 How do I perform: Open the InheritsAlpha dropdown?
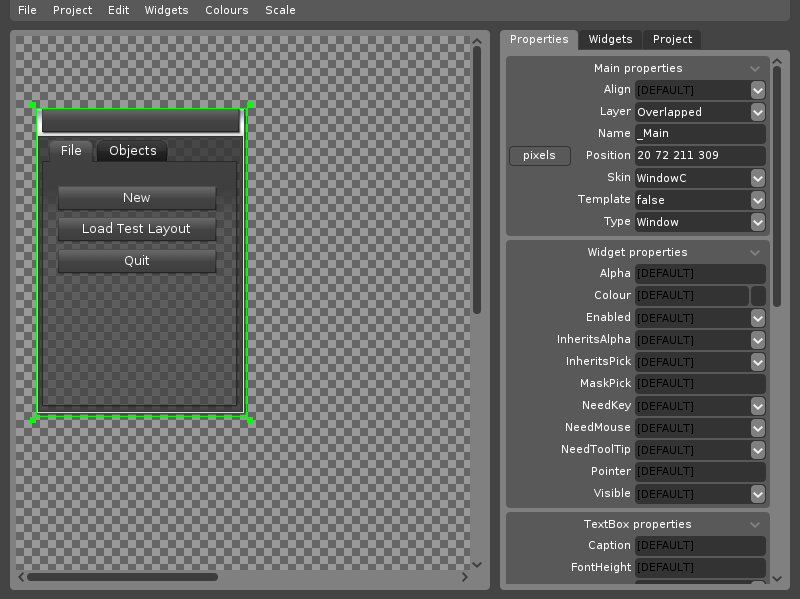click(x=758, y=340)
